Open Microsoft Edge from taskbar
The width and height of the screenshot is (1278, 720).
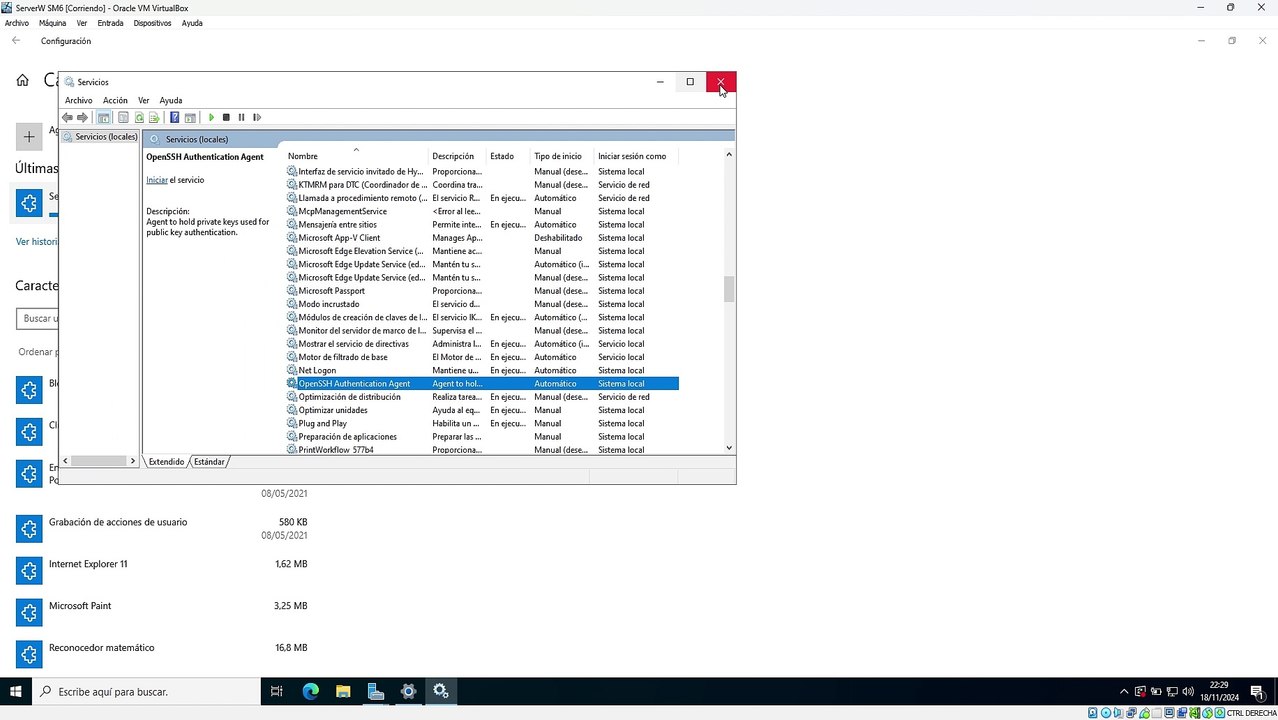click(x=310, y=691)
